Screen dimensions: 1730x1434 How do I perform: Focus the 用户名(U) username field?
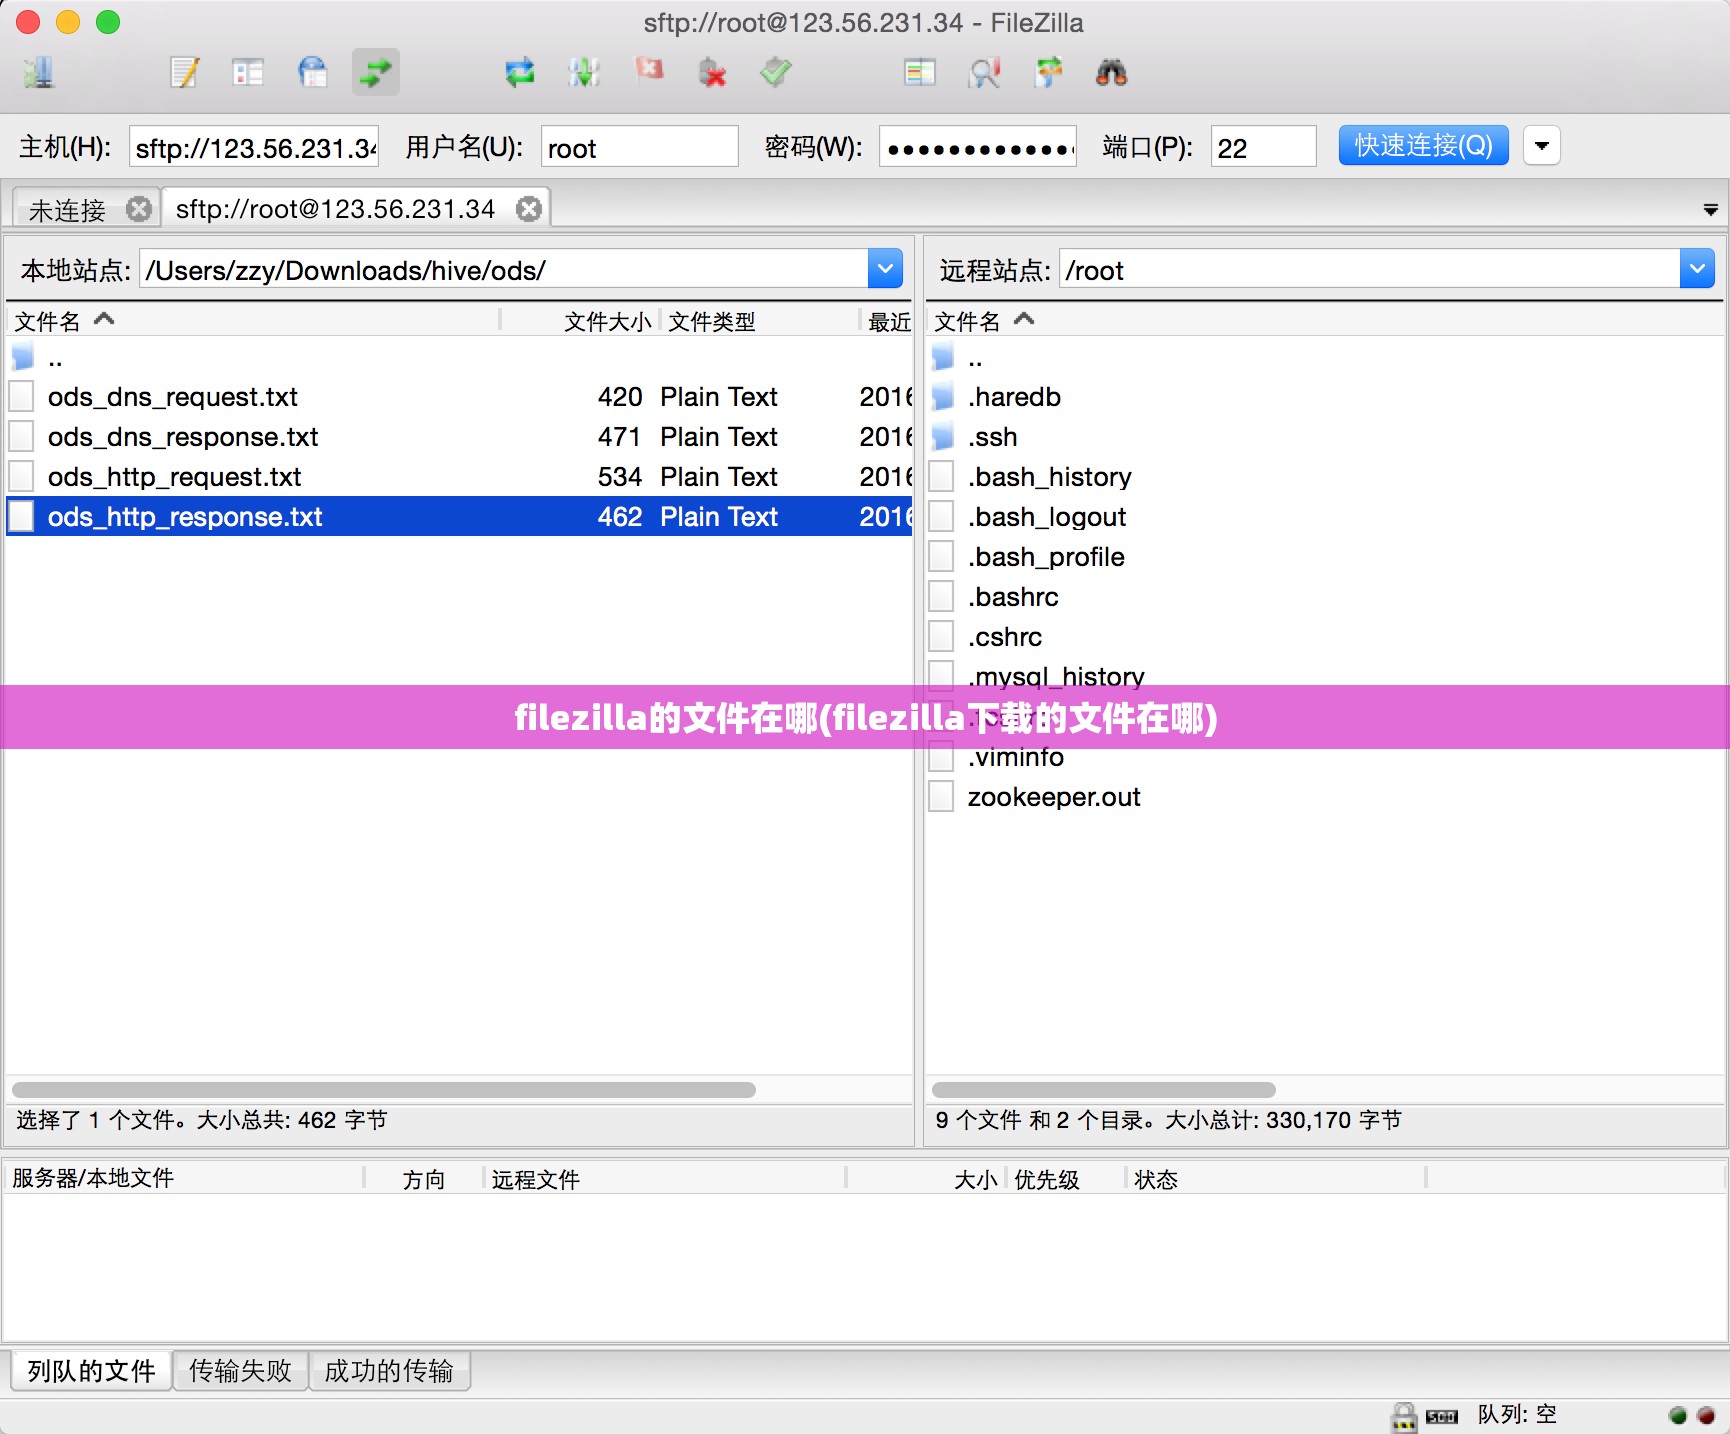coord(640,146)
